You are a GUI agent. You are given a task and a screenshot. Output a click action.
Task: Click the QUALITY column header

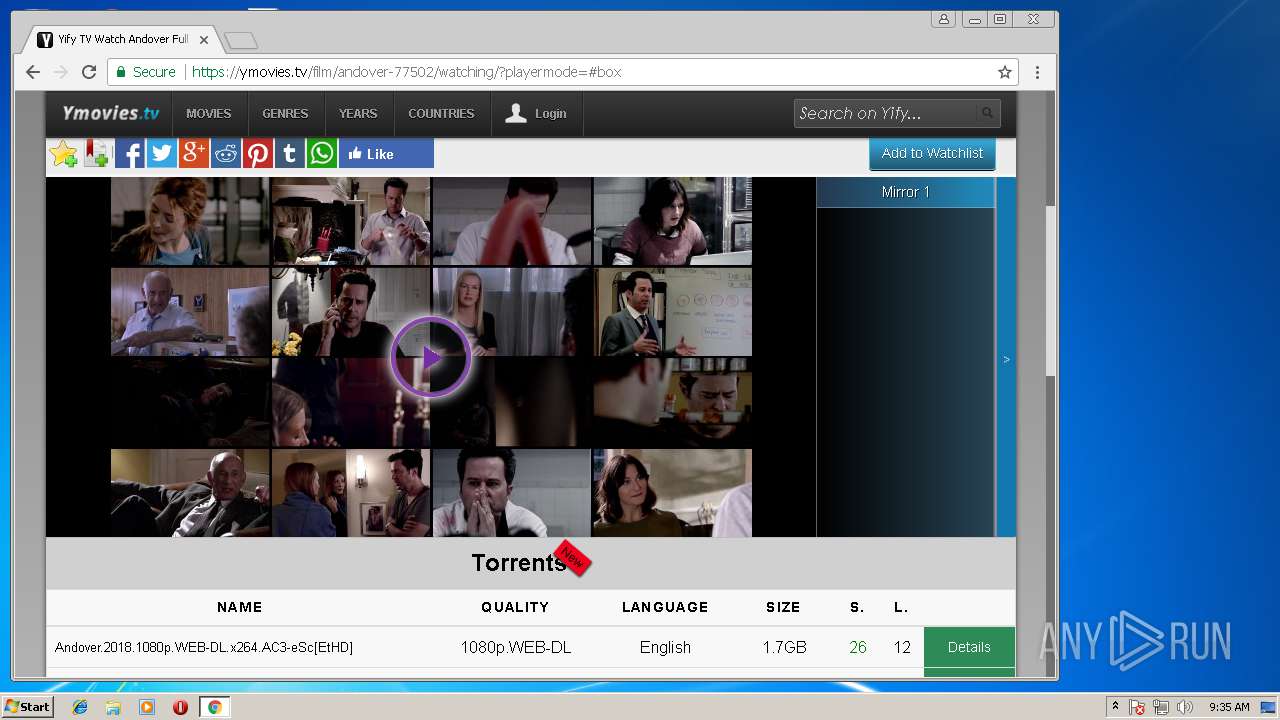pos(515,607)
